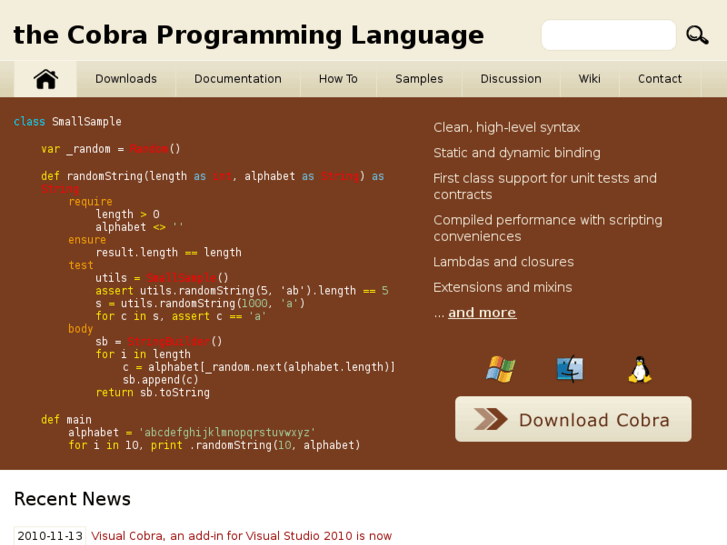Open the Visual Cobra news link
This screenshot has width=727, height=545.
[x=241, y=536]
